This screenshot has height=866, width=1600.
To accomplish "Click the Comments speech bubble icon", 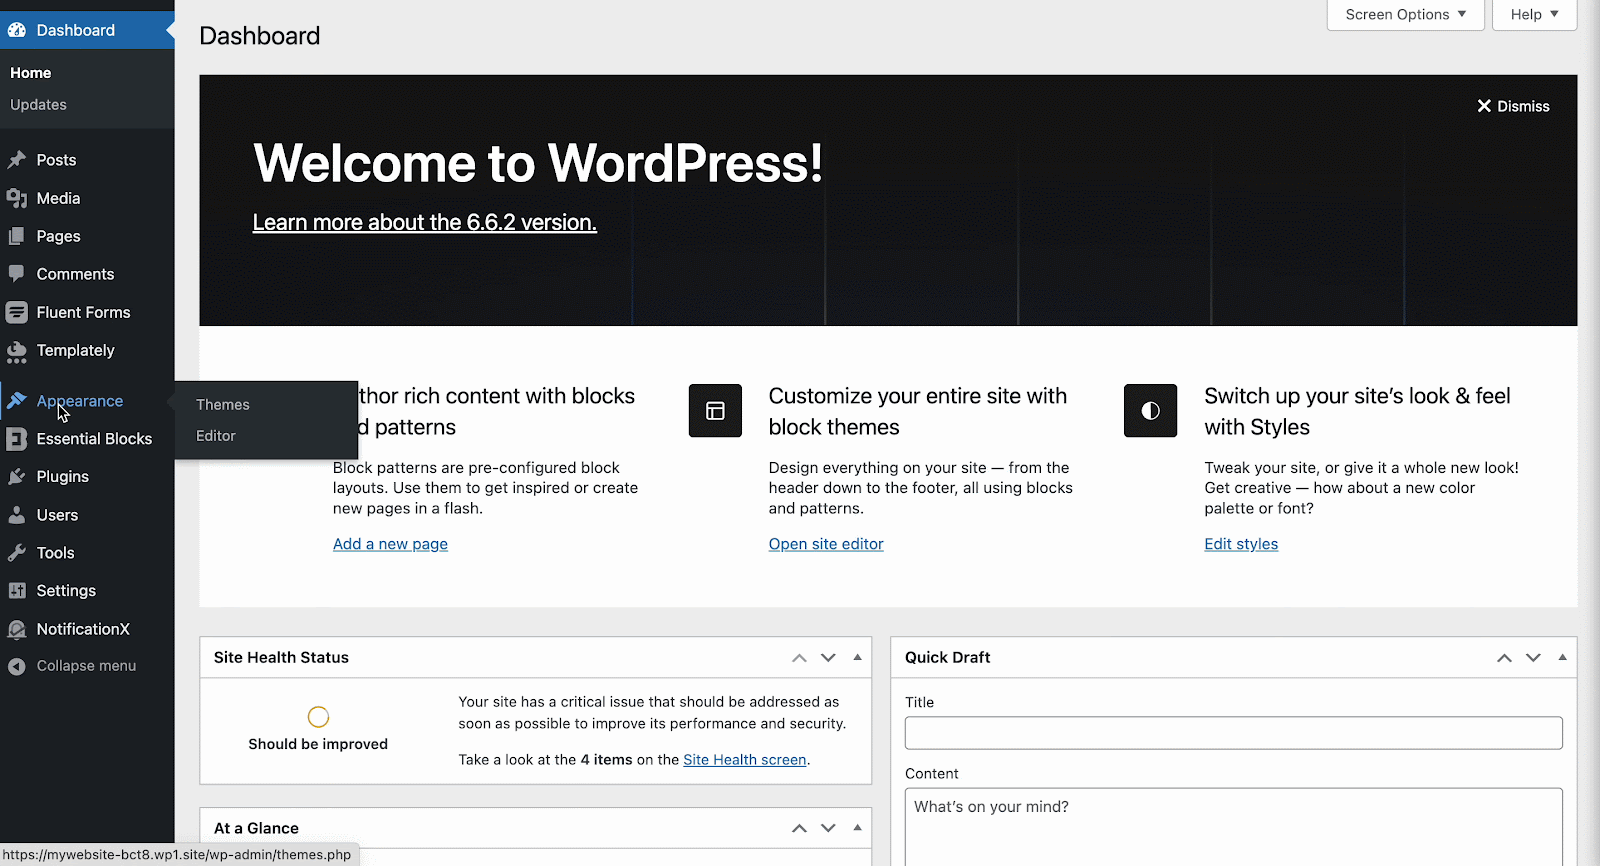I will tap(17, 274).
